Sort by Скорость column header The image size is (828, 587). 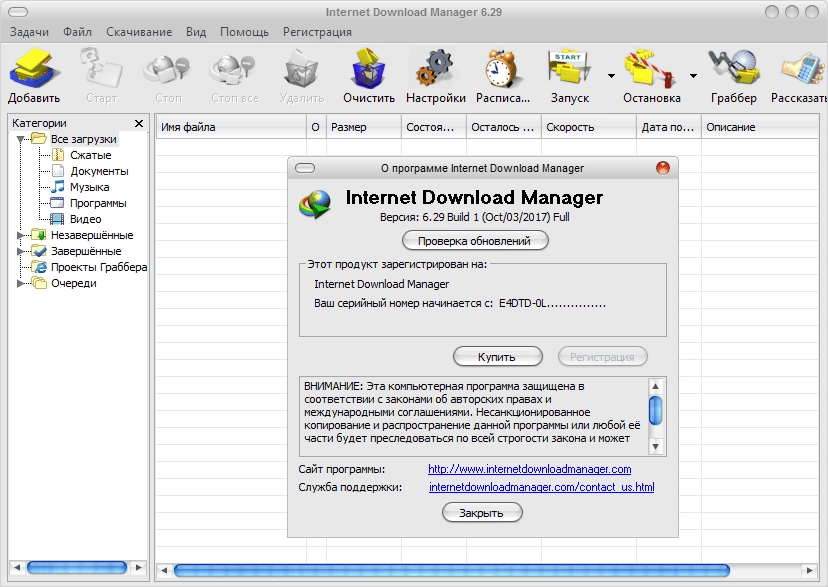click(589, 127)
